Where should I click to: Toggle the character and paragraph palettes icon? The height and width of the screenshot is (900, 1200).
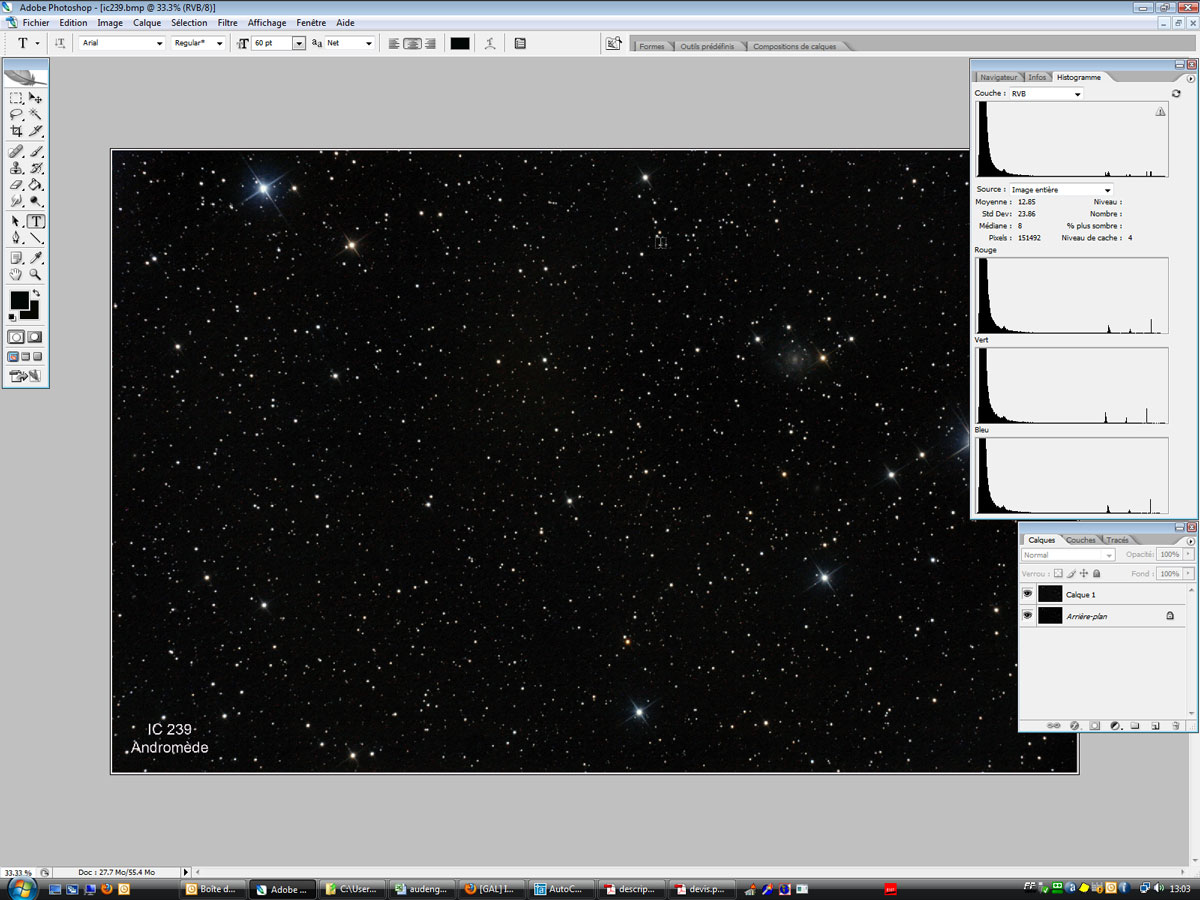point(520,43)
